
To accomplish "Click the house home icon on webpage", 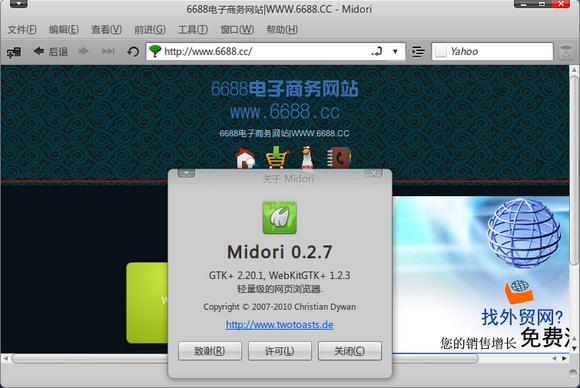I will (x=246, y=158).
